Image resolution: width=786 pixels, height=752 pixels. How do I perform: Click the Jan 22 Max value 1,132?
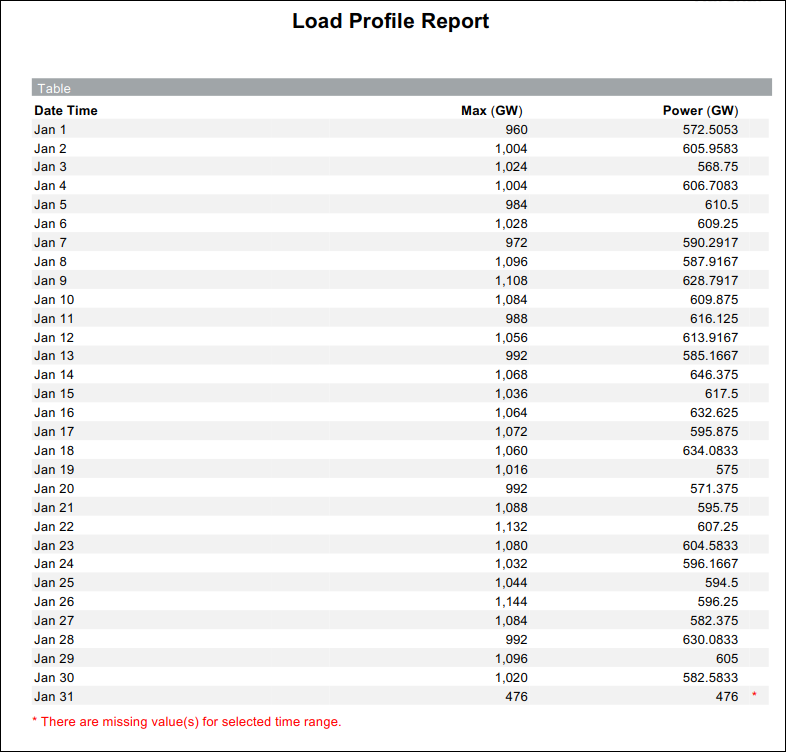tap(511, 526)
